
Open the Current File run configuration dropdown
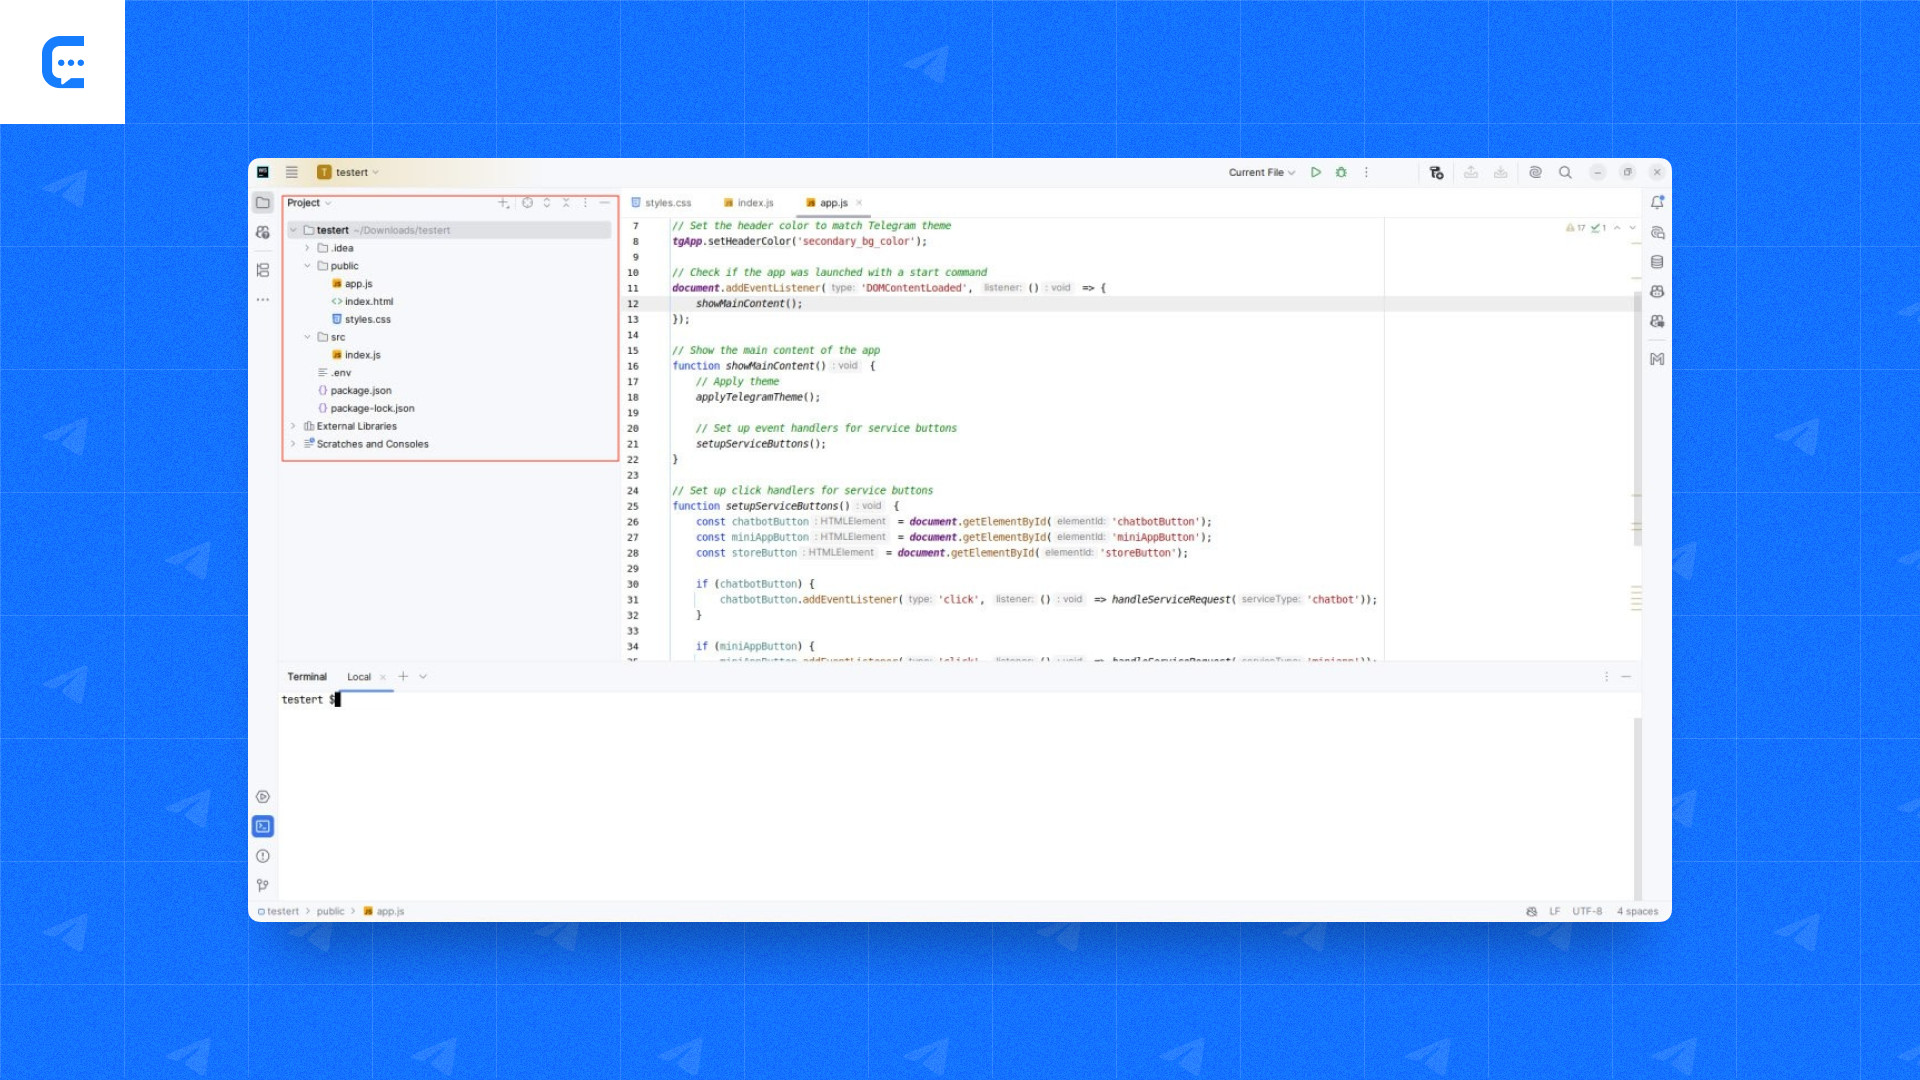tap(1261, 172)
